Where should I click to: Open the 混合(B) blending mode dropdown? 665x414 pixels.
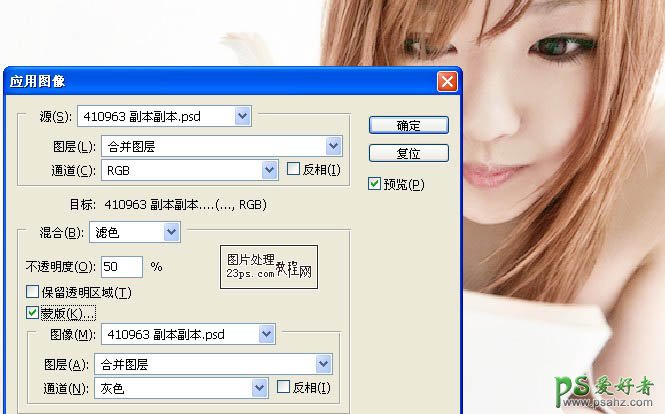pos(171,232)
